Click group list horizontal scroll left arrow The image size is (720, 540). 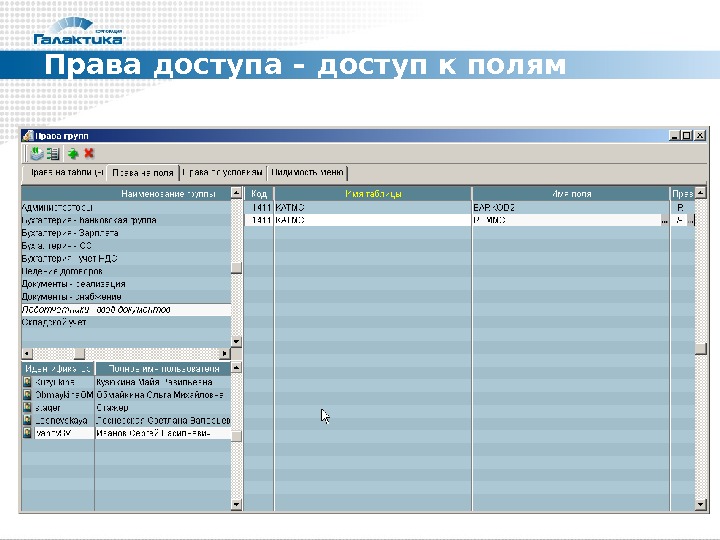(27, 354)
